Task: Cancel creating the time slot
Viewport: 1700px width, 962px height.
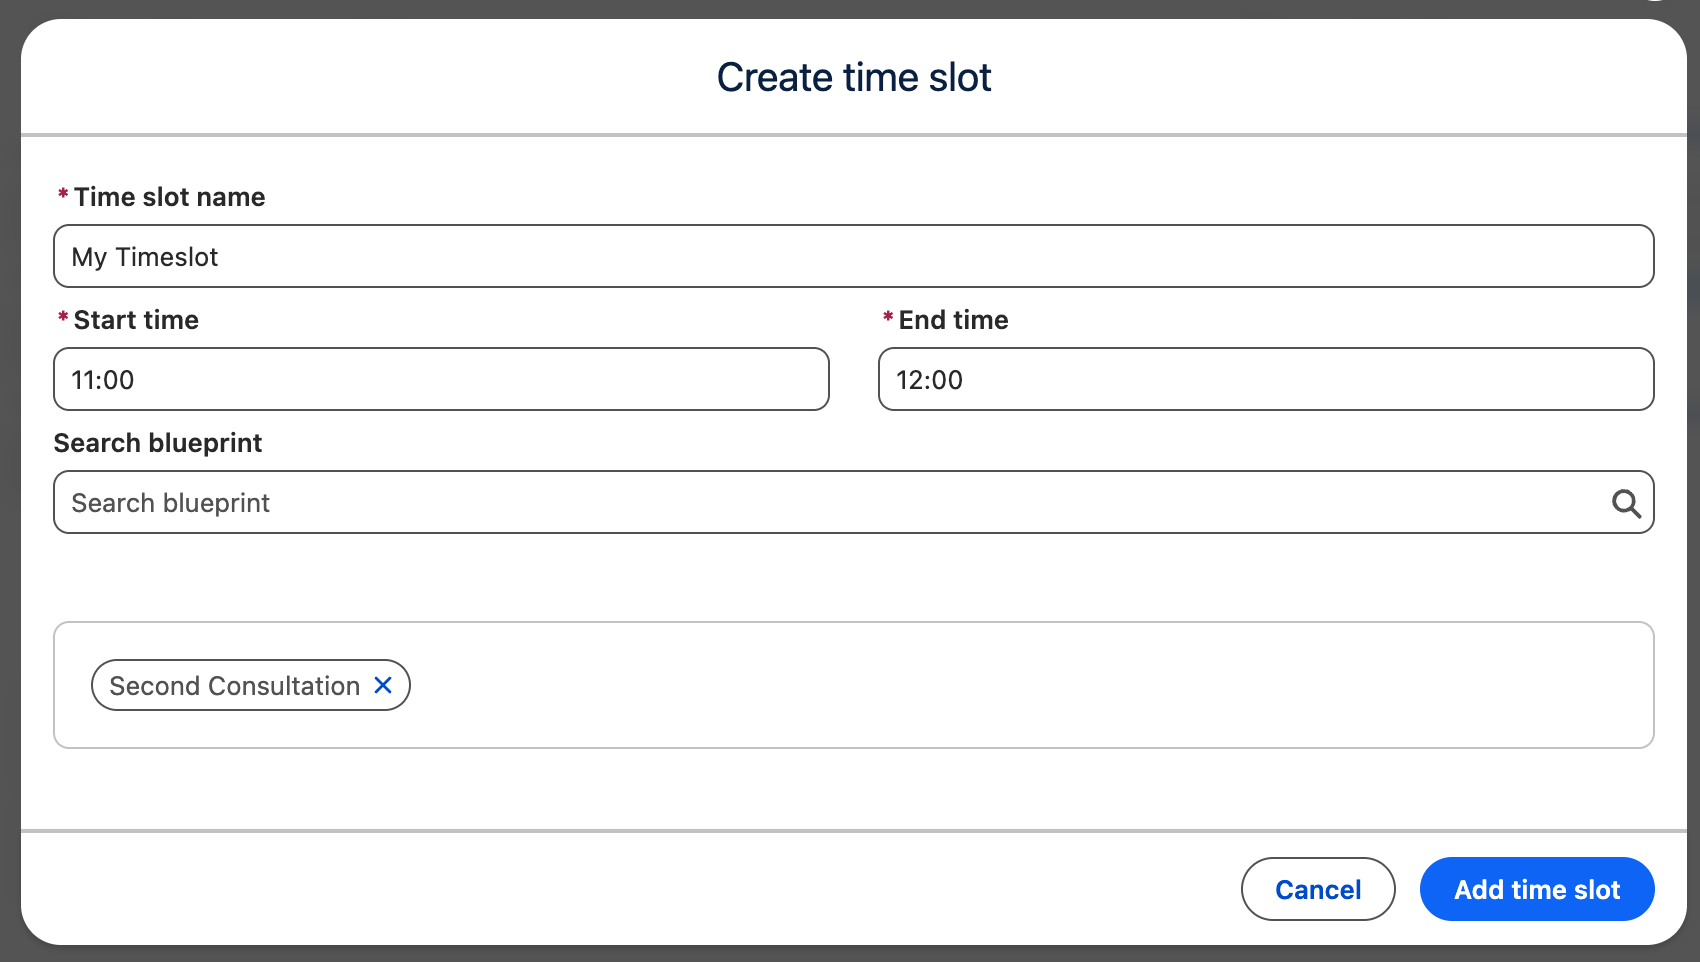Action: coord(1317,889)
